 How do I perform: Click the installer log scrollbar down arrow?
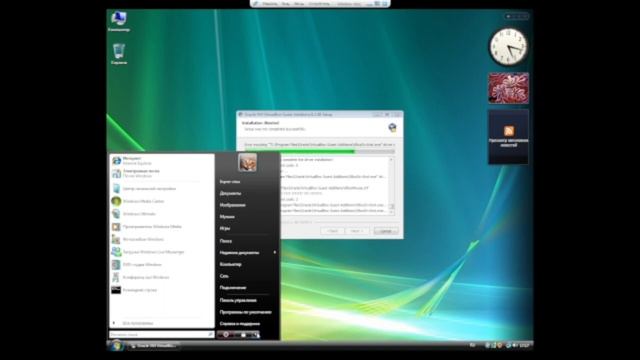392,212
